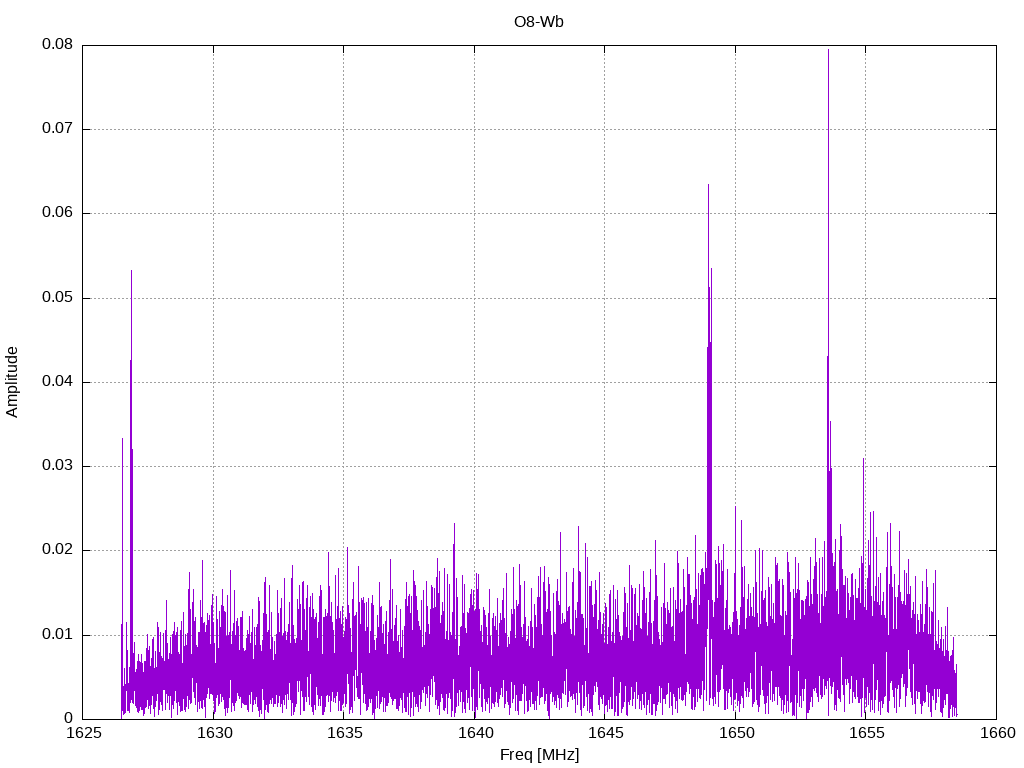Screen dimensions: 1024x768
Task: Click the tallest spectrum peak near 1653.5 MHz
Action: click(x=828, y=52)
